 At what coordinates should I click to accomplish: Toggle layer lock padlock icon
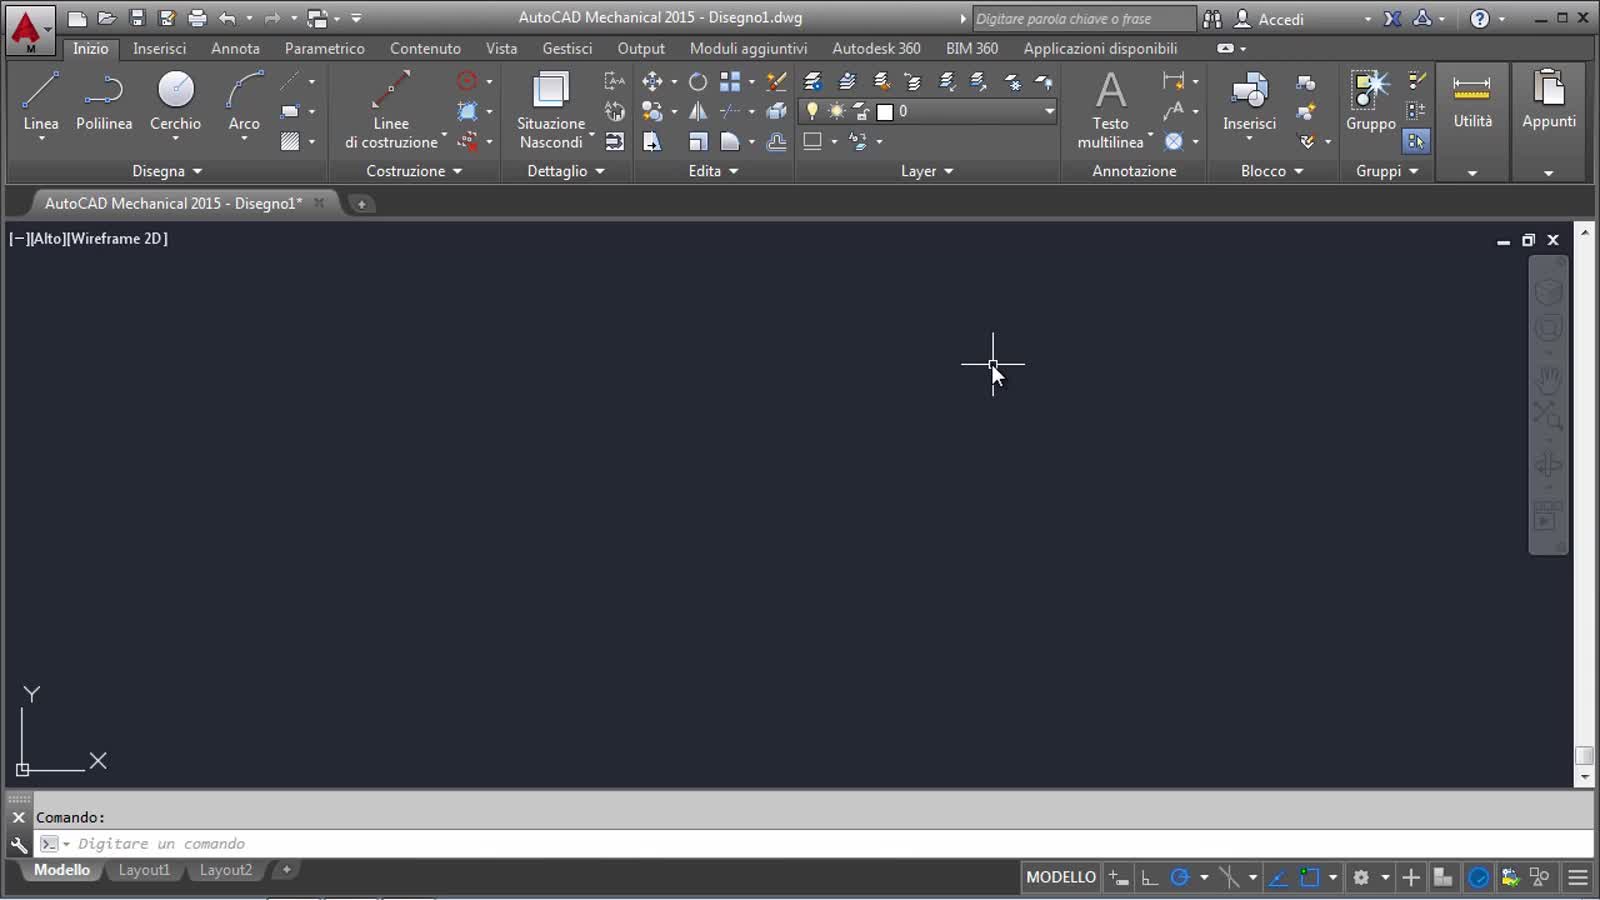[x=861, y=111]
